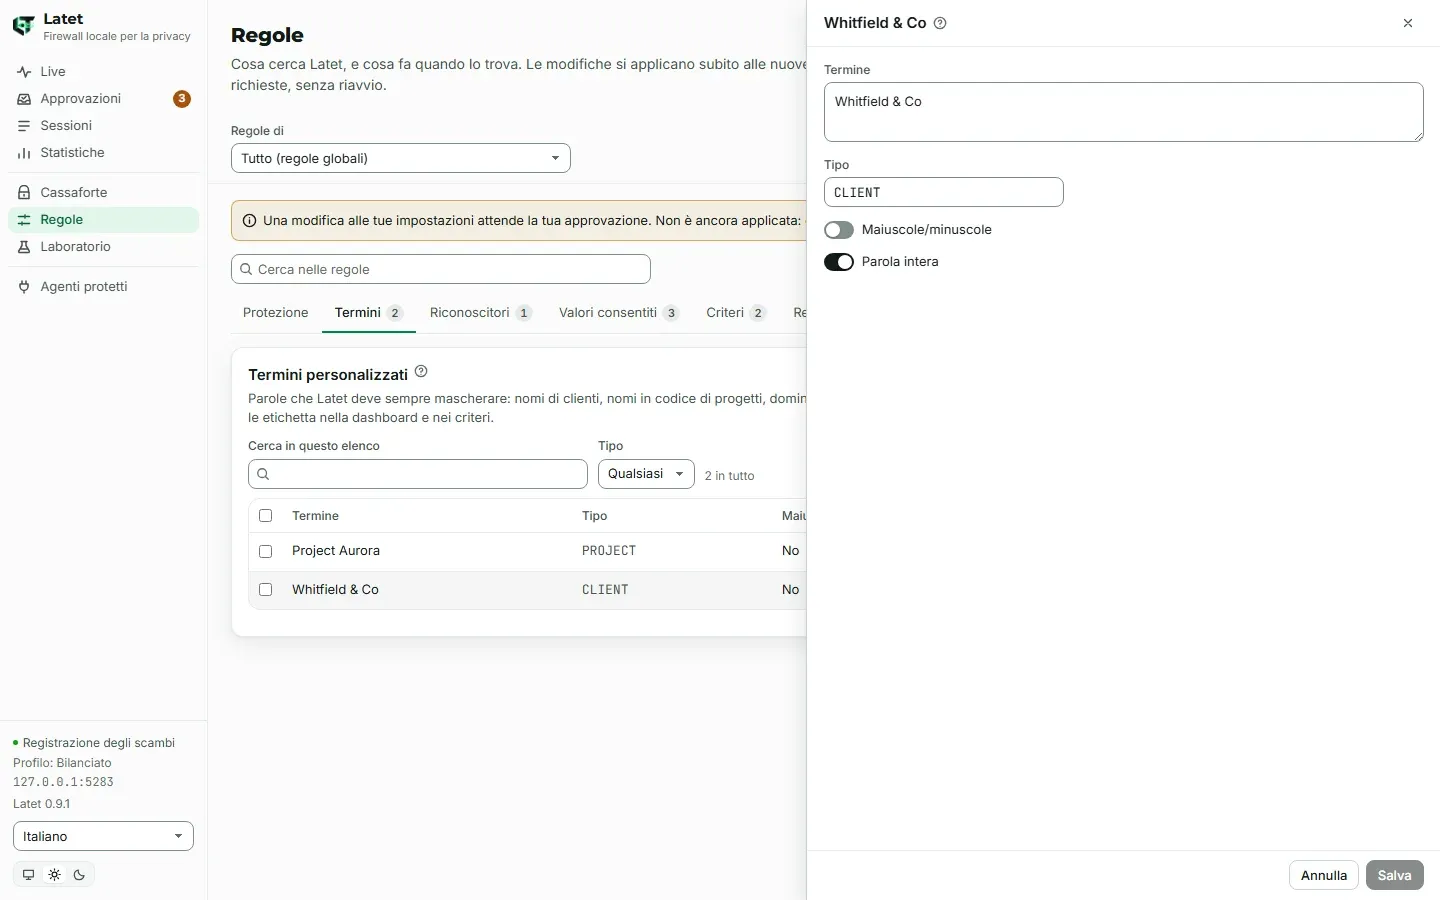Tick the Project Aurora row checkbox

click(266, 551)
